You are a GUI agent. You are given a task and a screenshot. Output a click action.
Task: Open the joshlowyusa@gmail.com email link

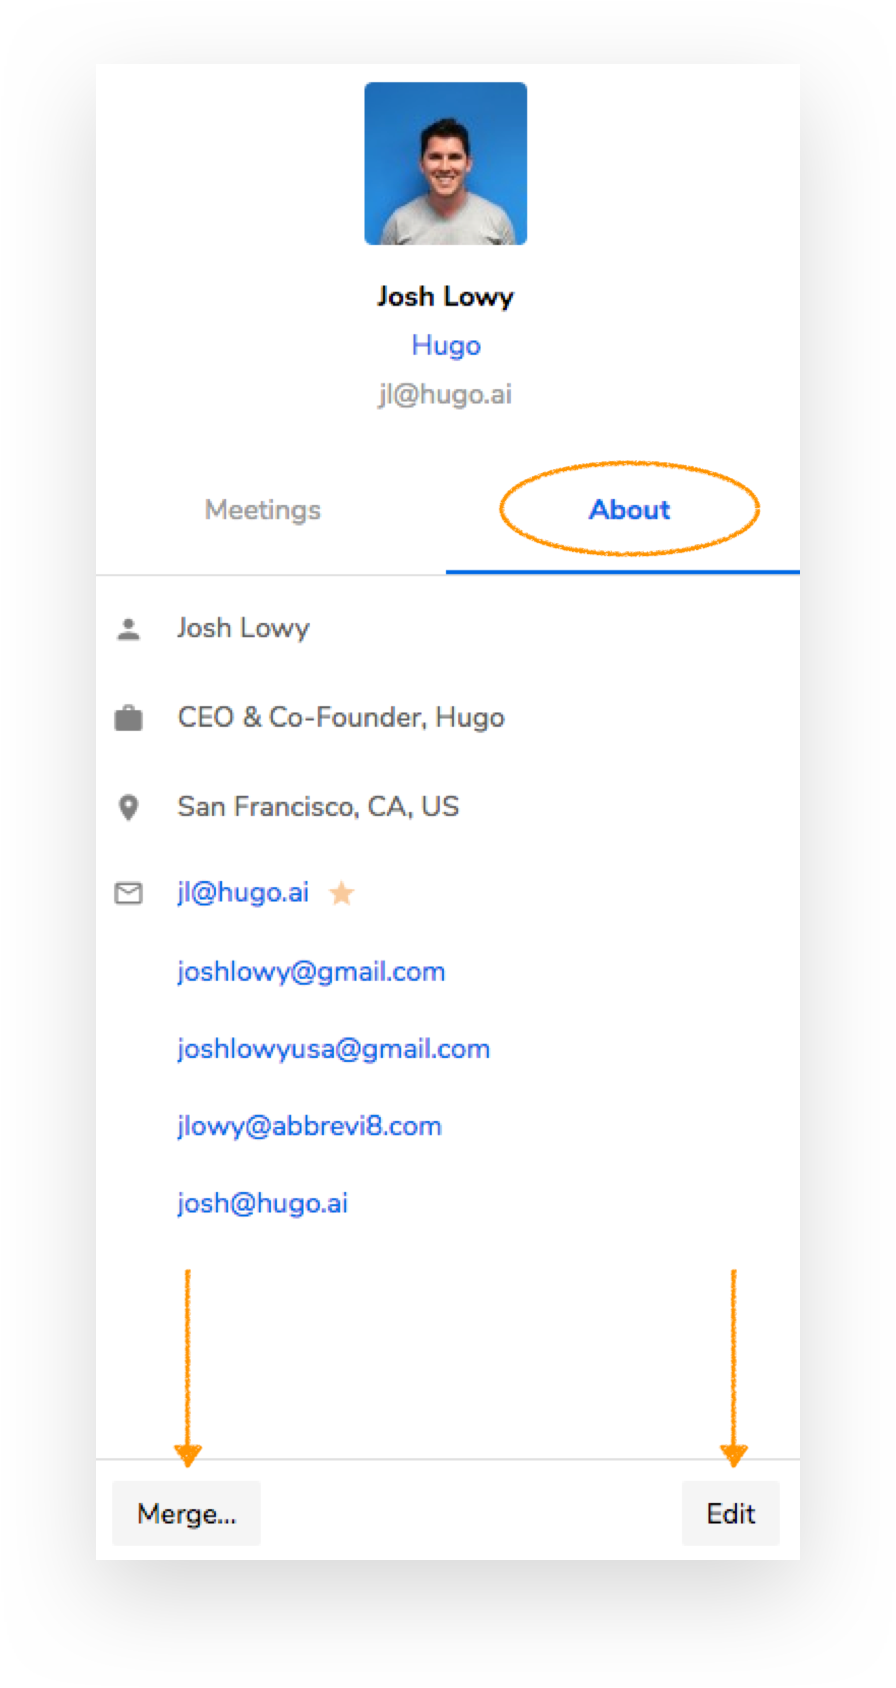[334, 1049]
